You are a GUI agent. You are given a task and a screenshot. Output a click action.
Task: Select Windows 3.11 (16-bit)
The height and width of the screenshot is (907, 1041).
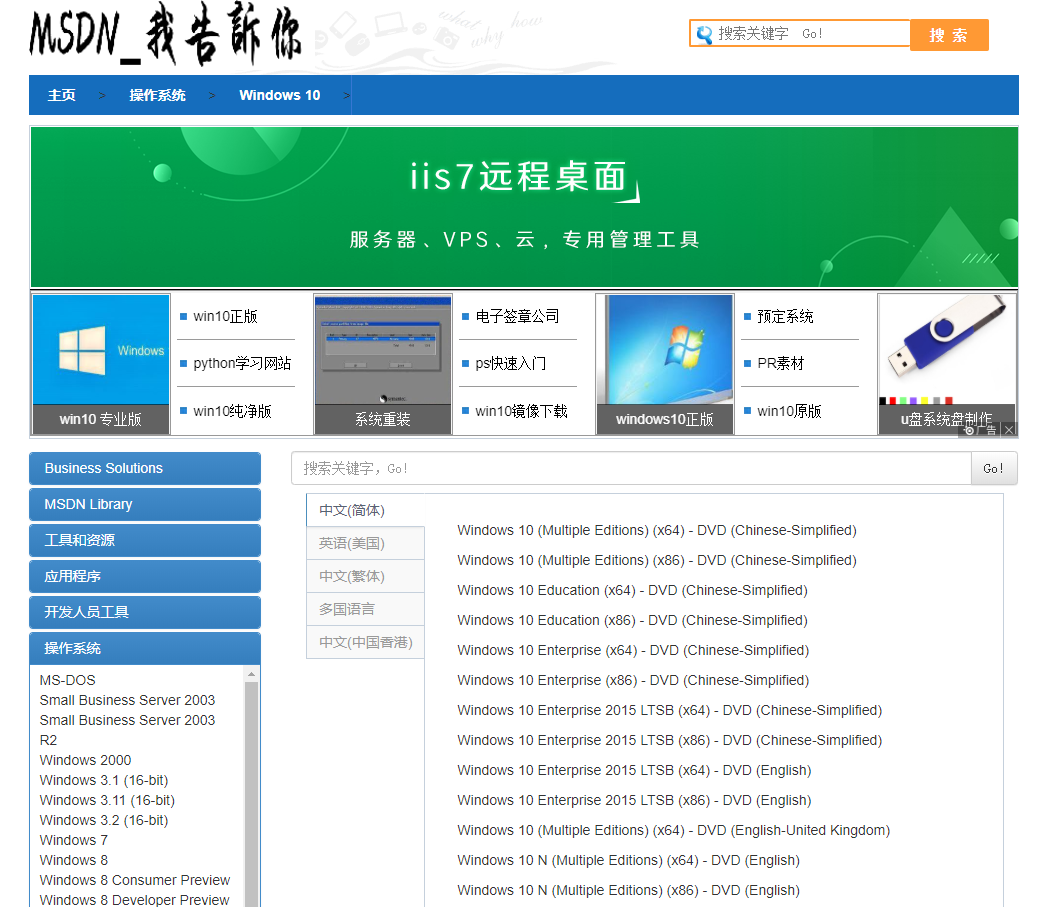pyautogui.click(x=108, y=800)
